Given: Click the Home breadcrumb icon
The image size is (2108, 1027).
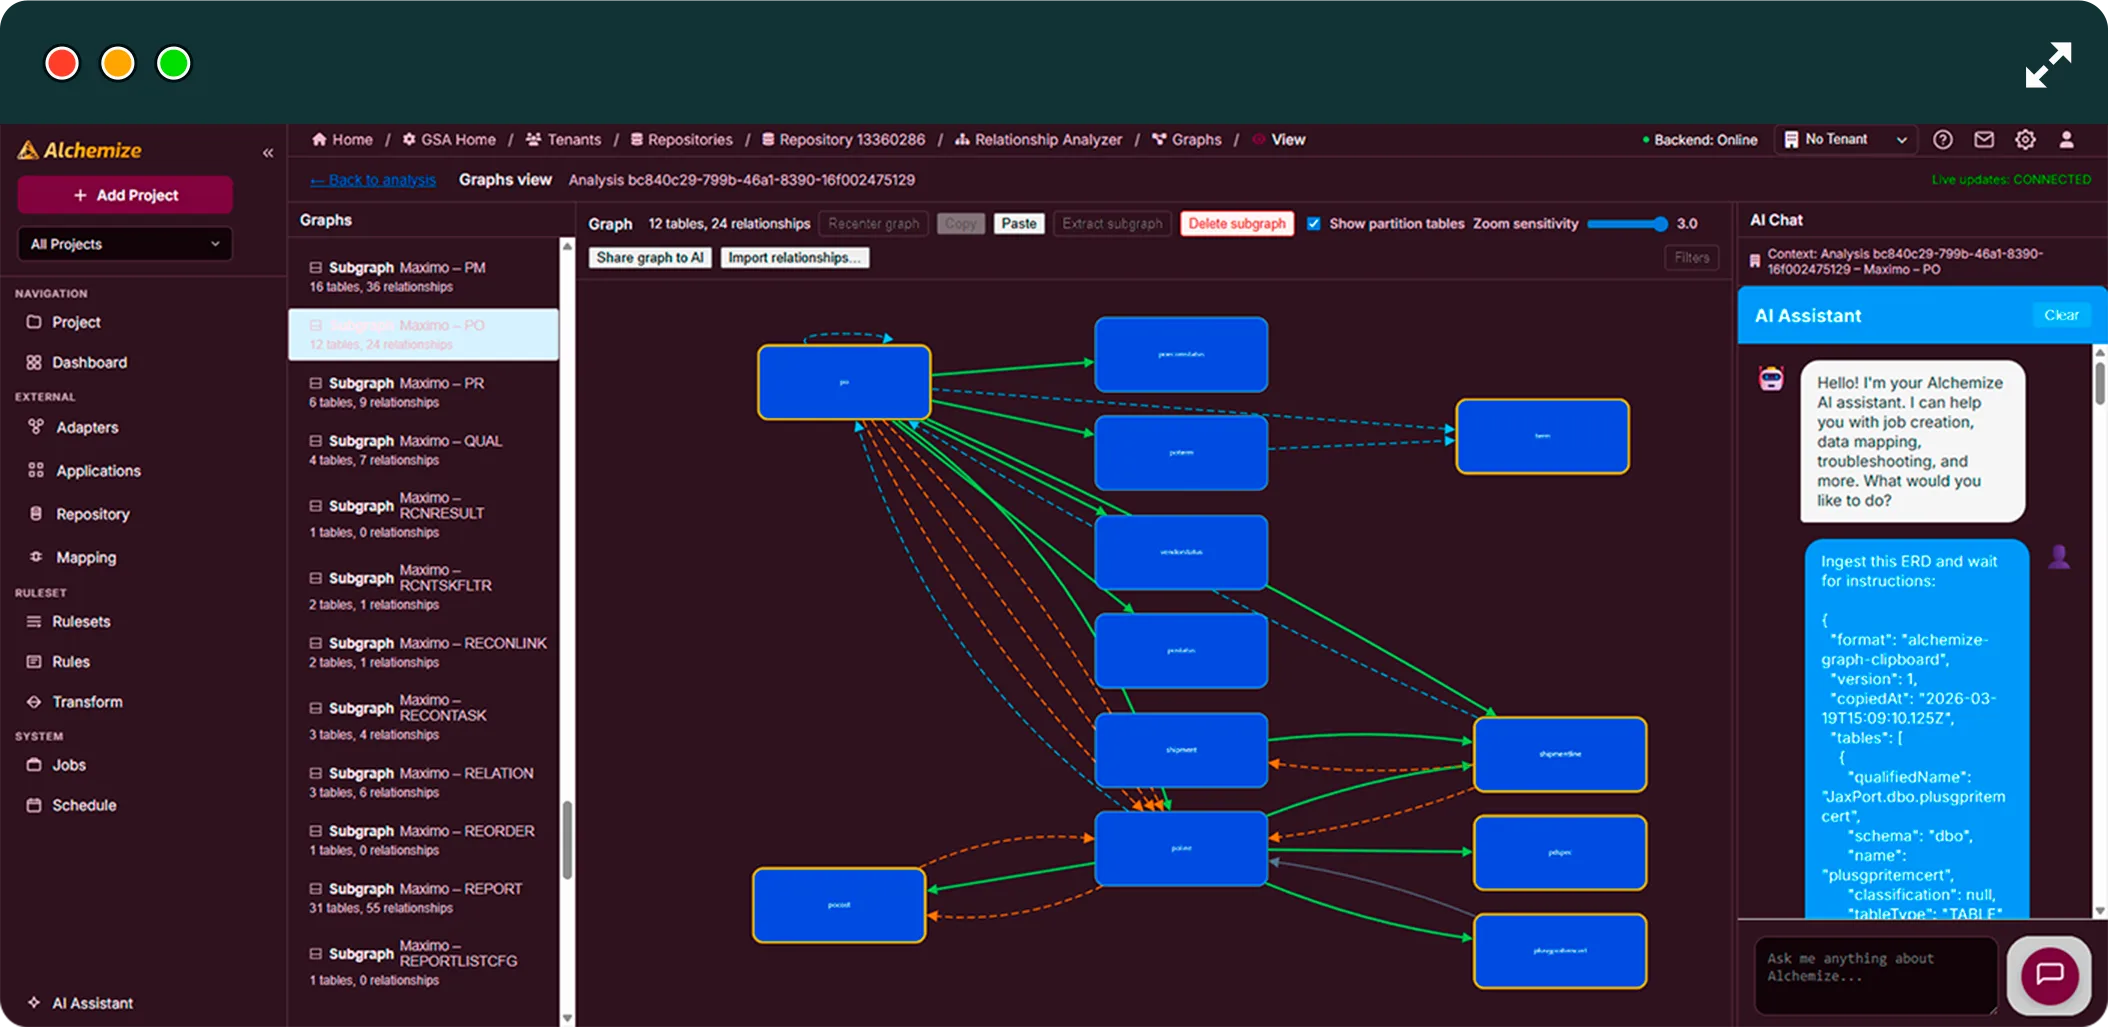Looking at the screenshot, I should [x=319, y=139].
